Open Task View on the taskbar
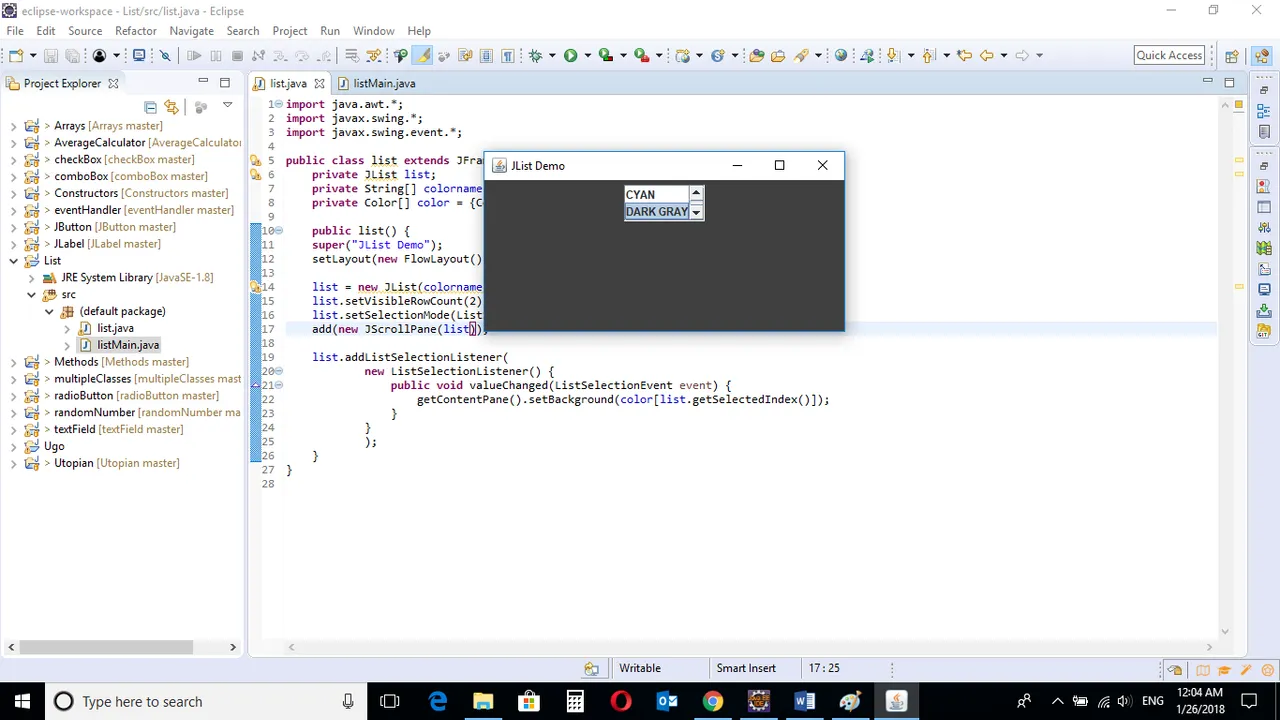Image resolution: width=1280 pixels, height=720 pixels. (x=390, y=701)
